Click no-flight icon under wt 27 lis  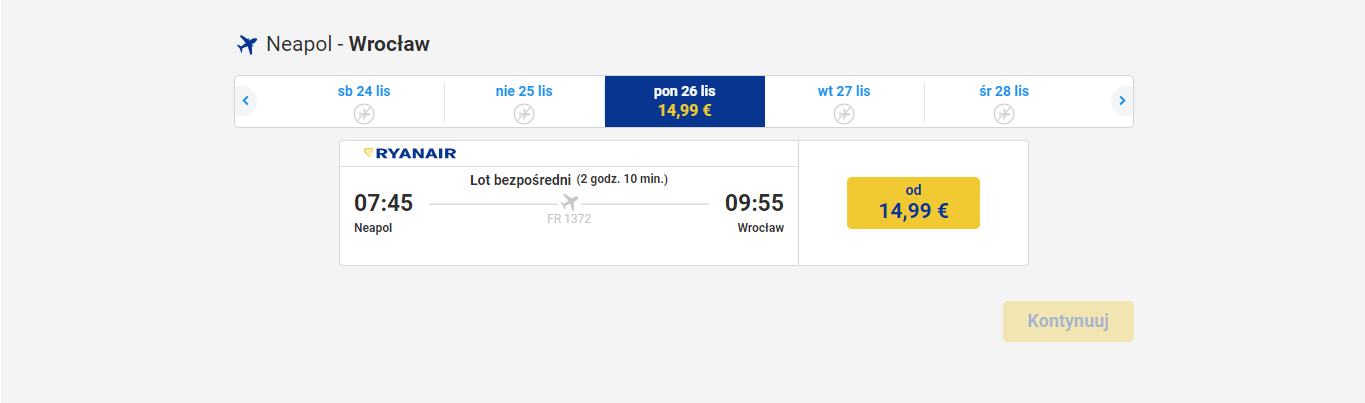[x=844, y=114]
